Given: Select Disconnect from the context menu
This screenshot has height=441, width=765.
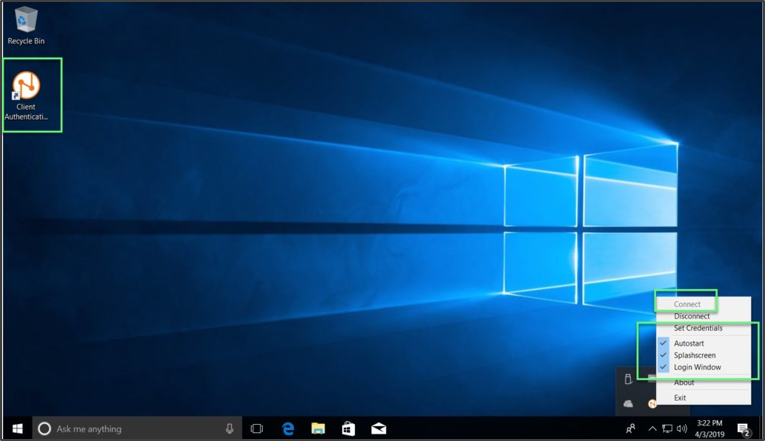Looking at the screenshot, I should click(x=692, y=316).
